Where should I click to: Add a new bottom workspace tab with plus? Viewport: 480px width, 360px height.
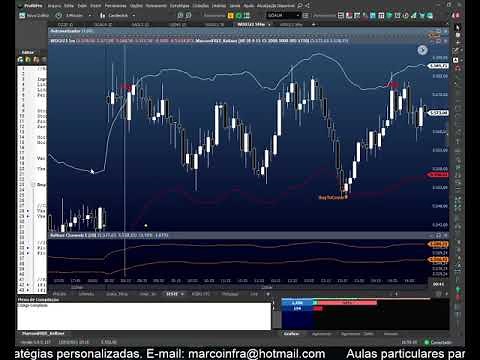coord(268,294)
